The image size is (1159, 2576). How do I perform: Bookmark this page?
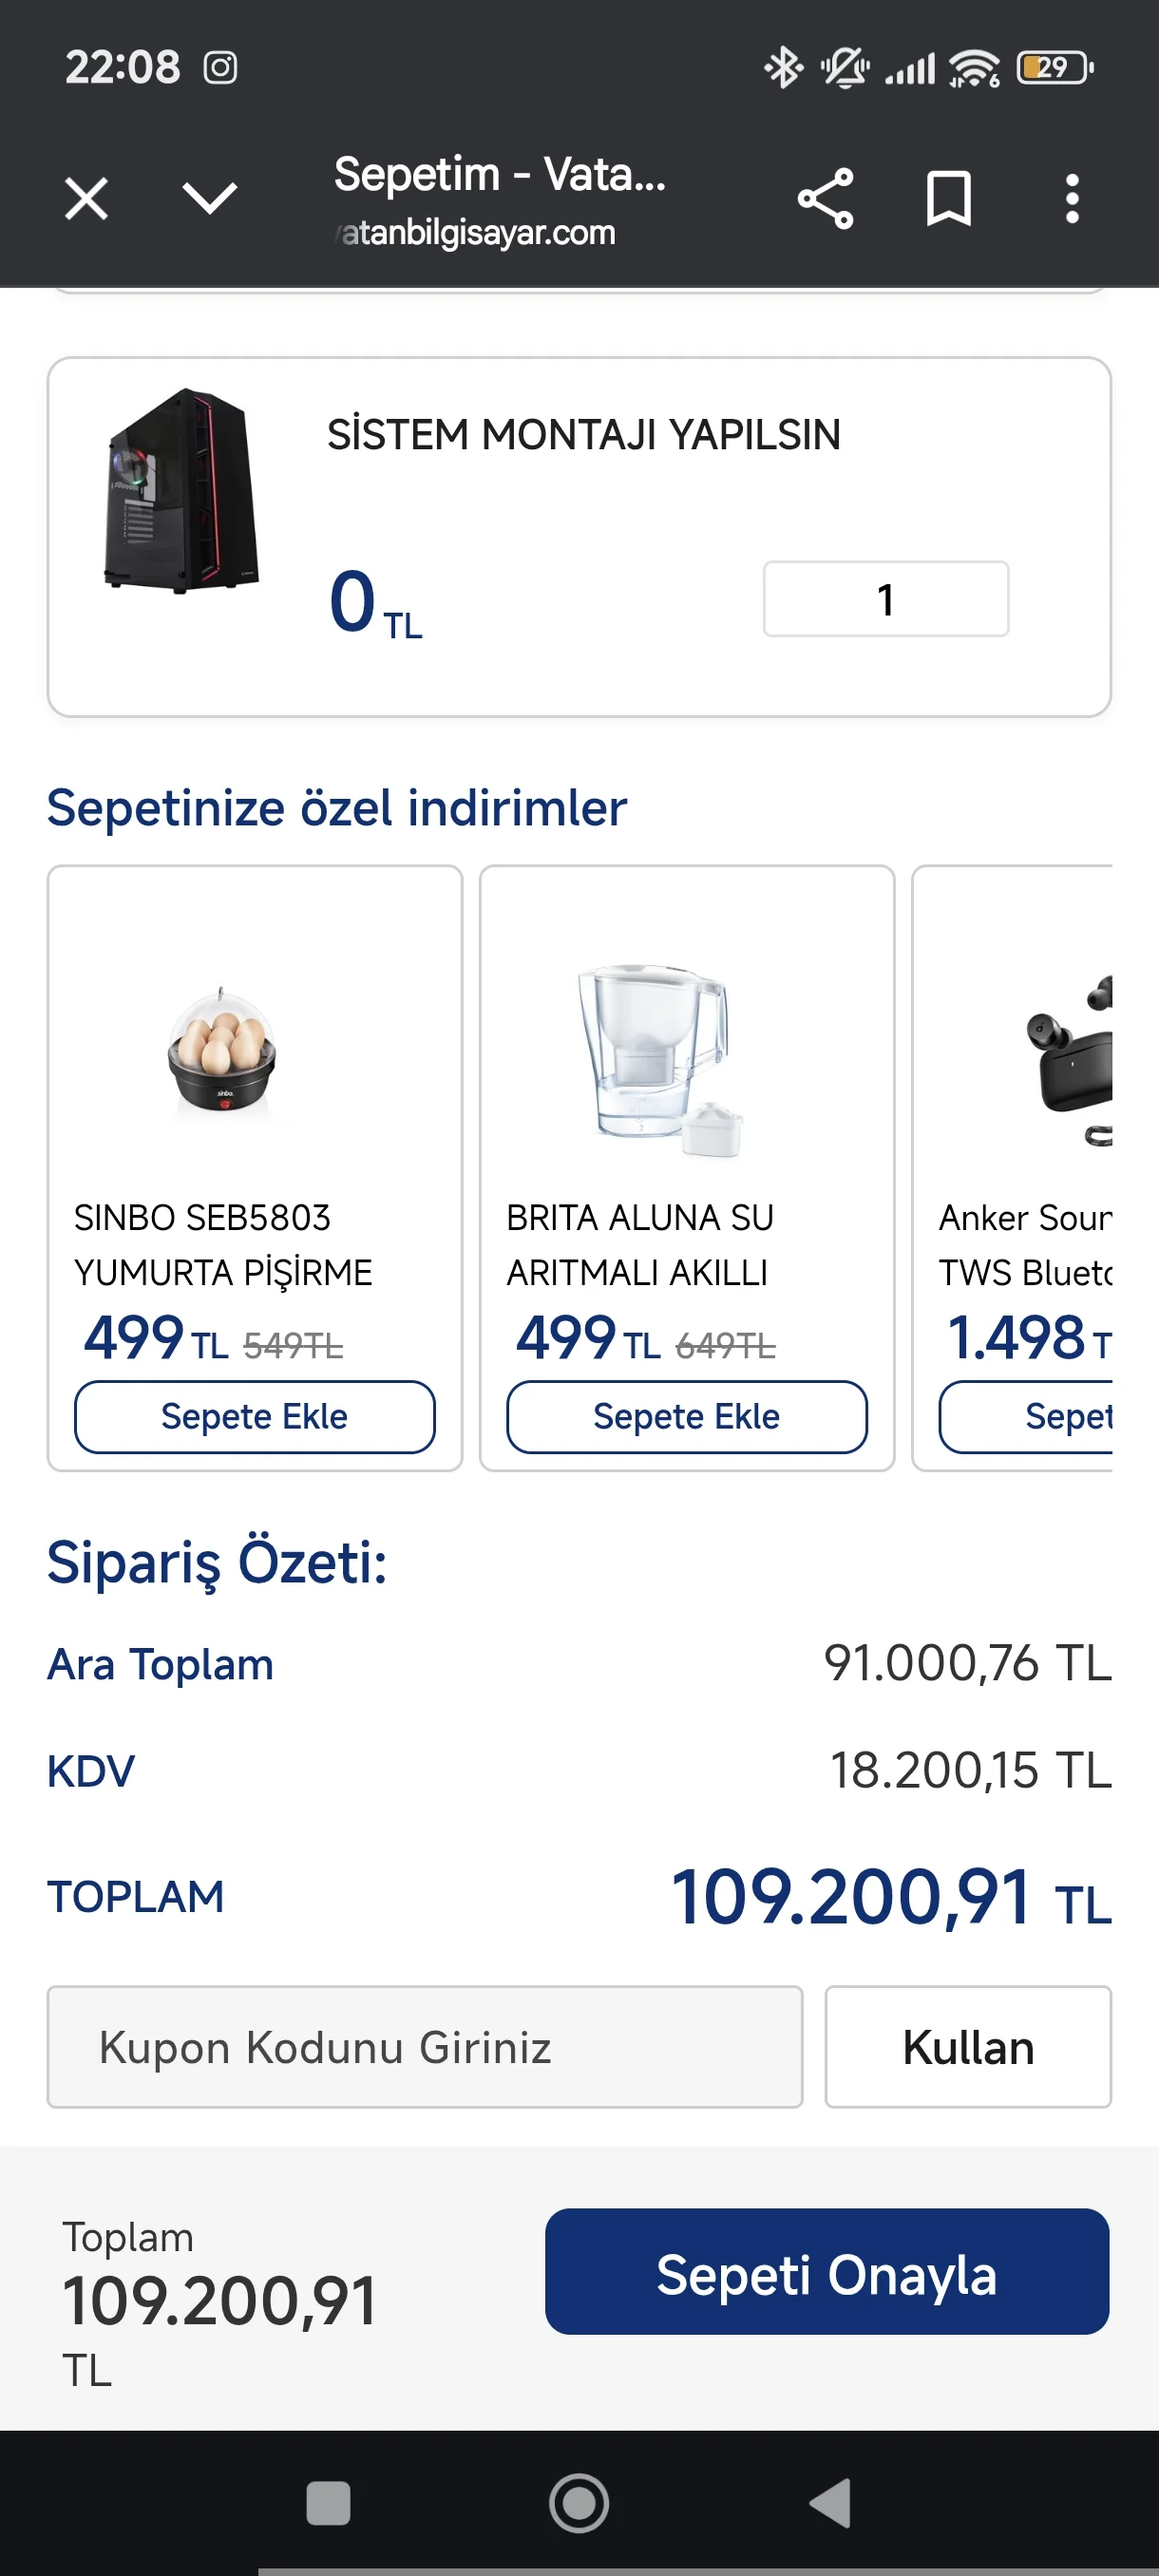tap(948, 198)
